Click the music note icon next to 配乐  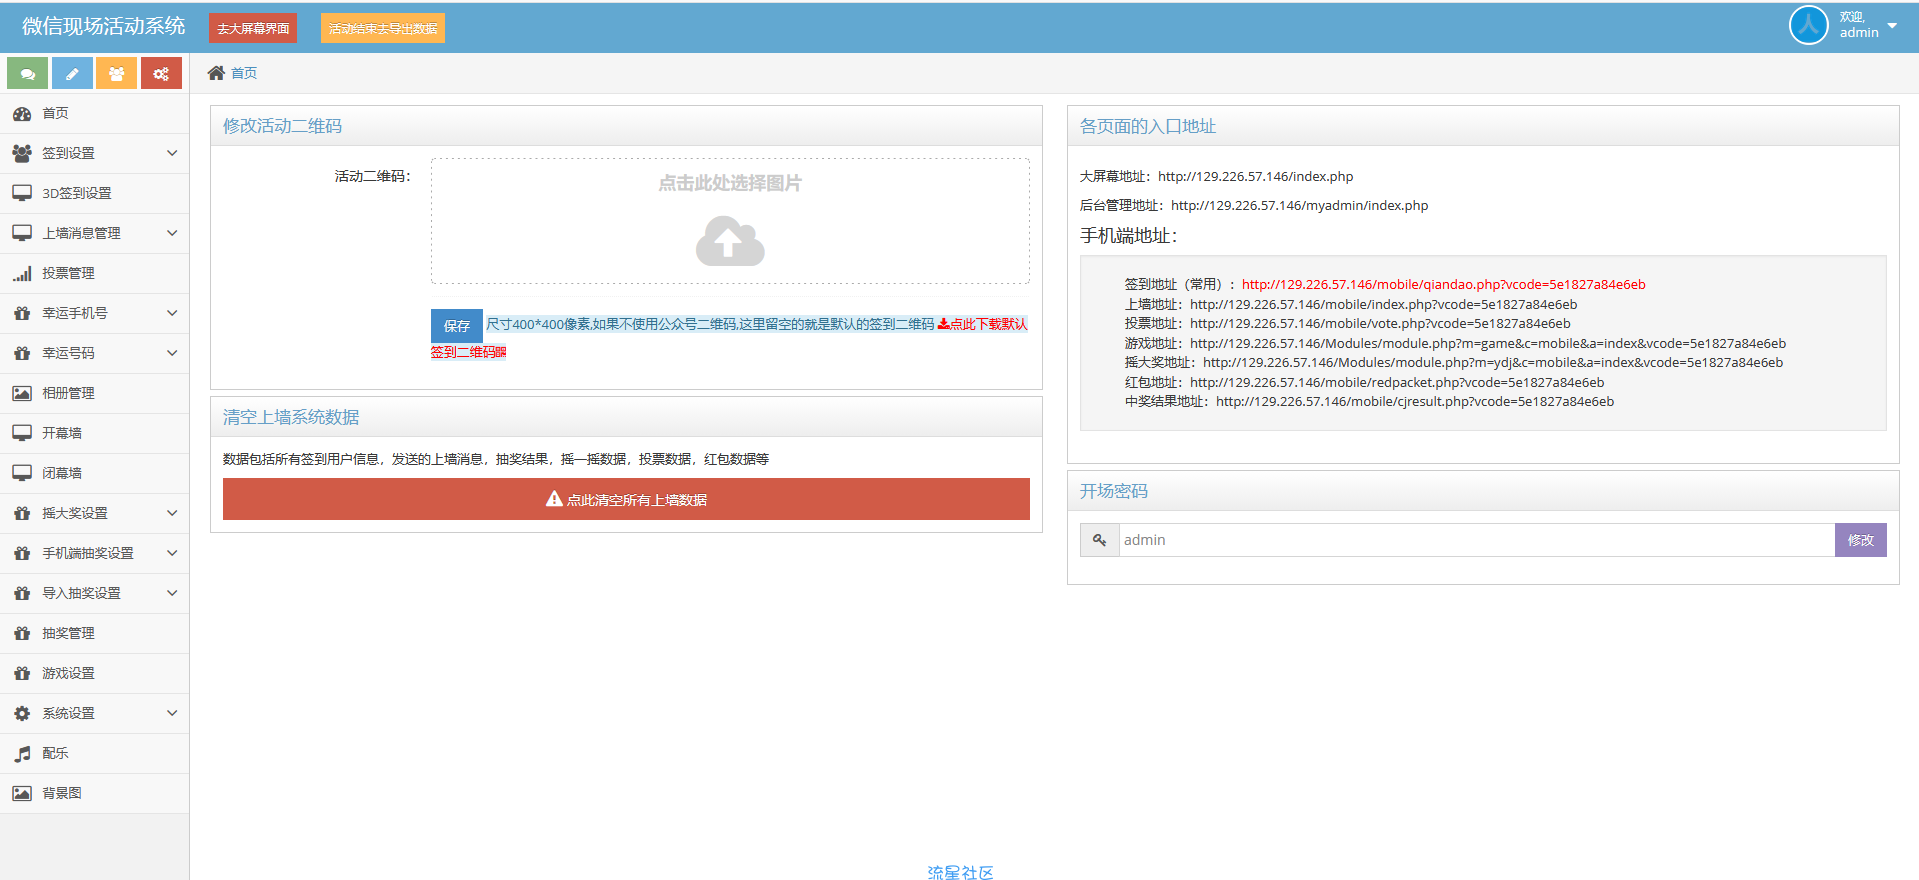(x=22, y=753)
